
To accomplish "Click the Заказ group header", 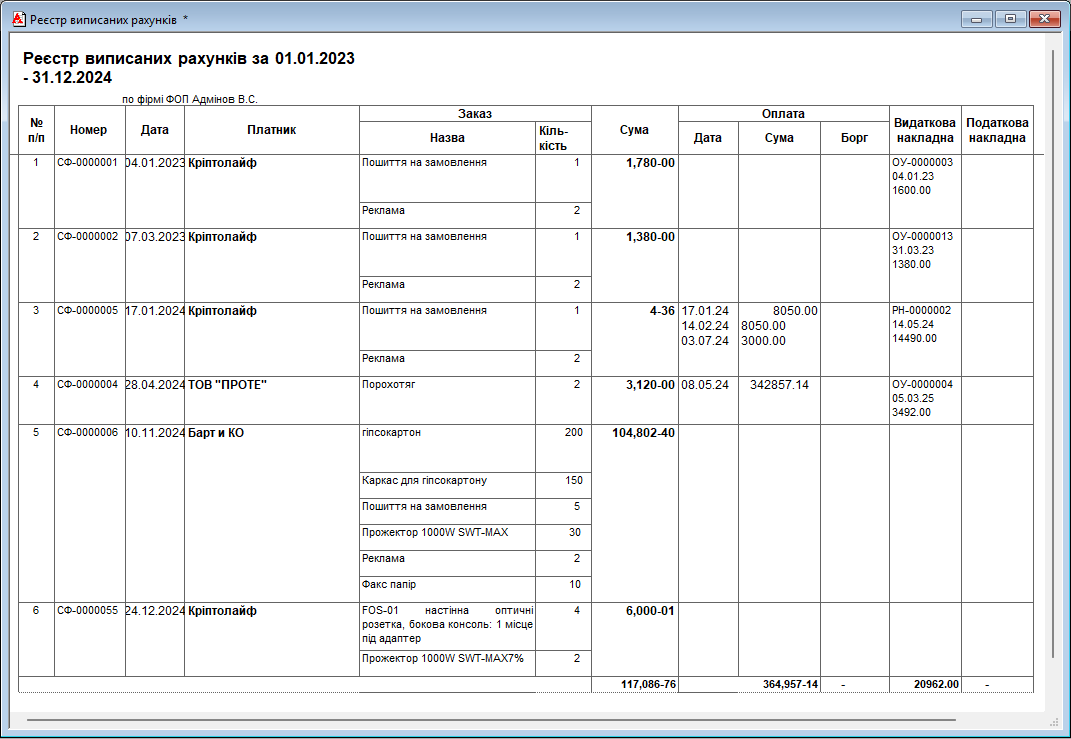I will (475, 114).
